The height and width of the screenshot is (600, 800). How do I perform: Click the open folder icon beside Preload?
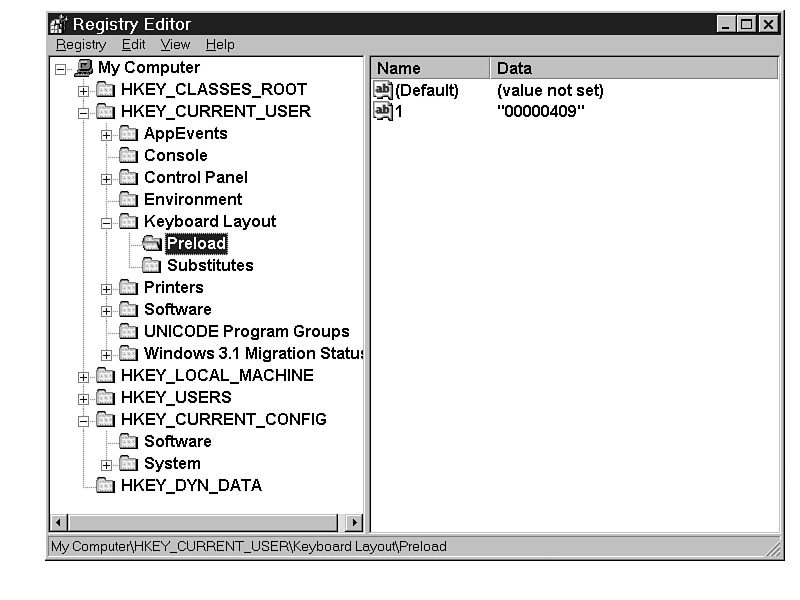click(x=151, y=243)
